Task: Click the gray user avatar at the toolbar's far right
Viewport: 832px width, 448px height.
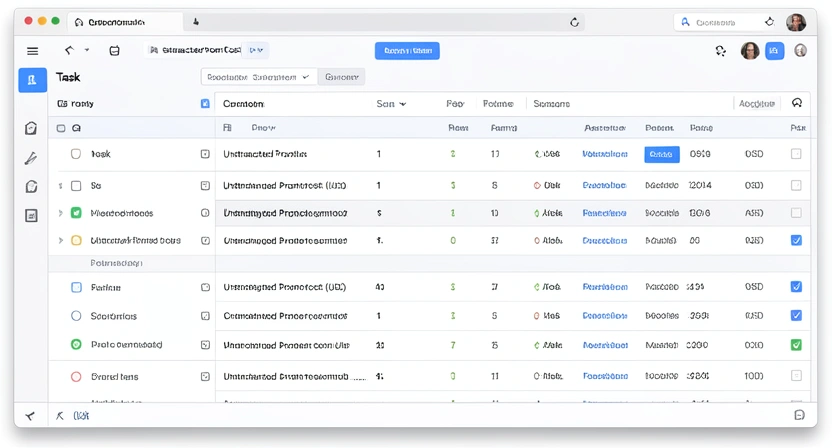Action: coord(800,50)
